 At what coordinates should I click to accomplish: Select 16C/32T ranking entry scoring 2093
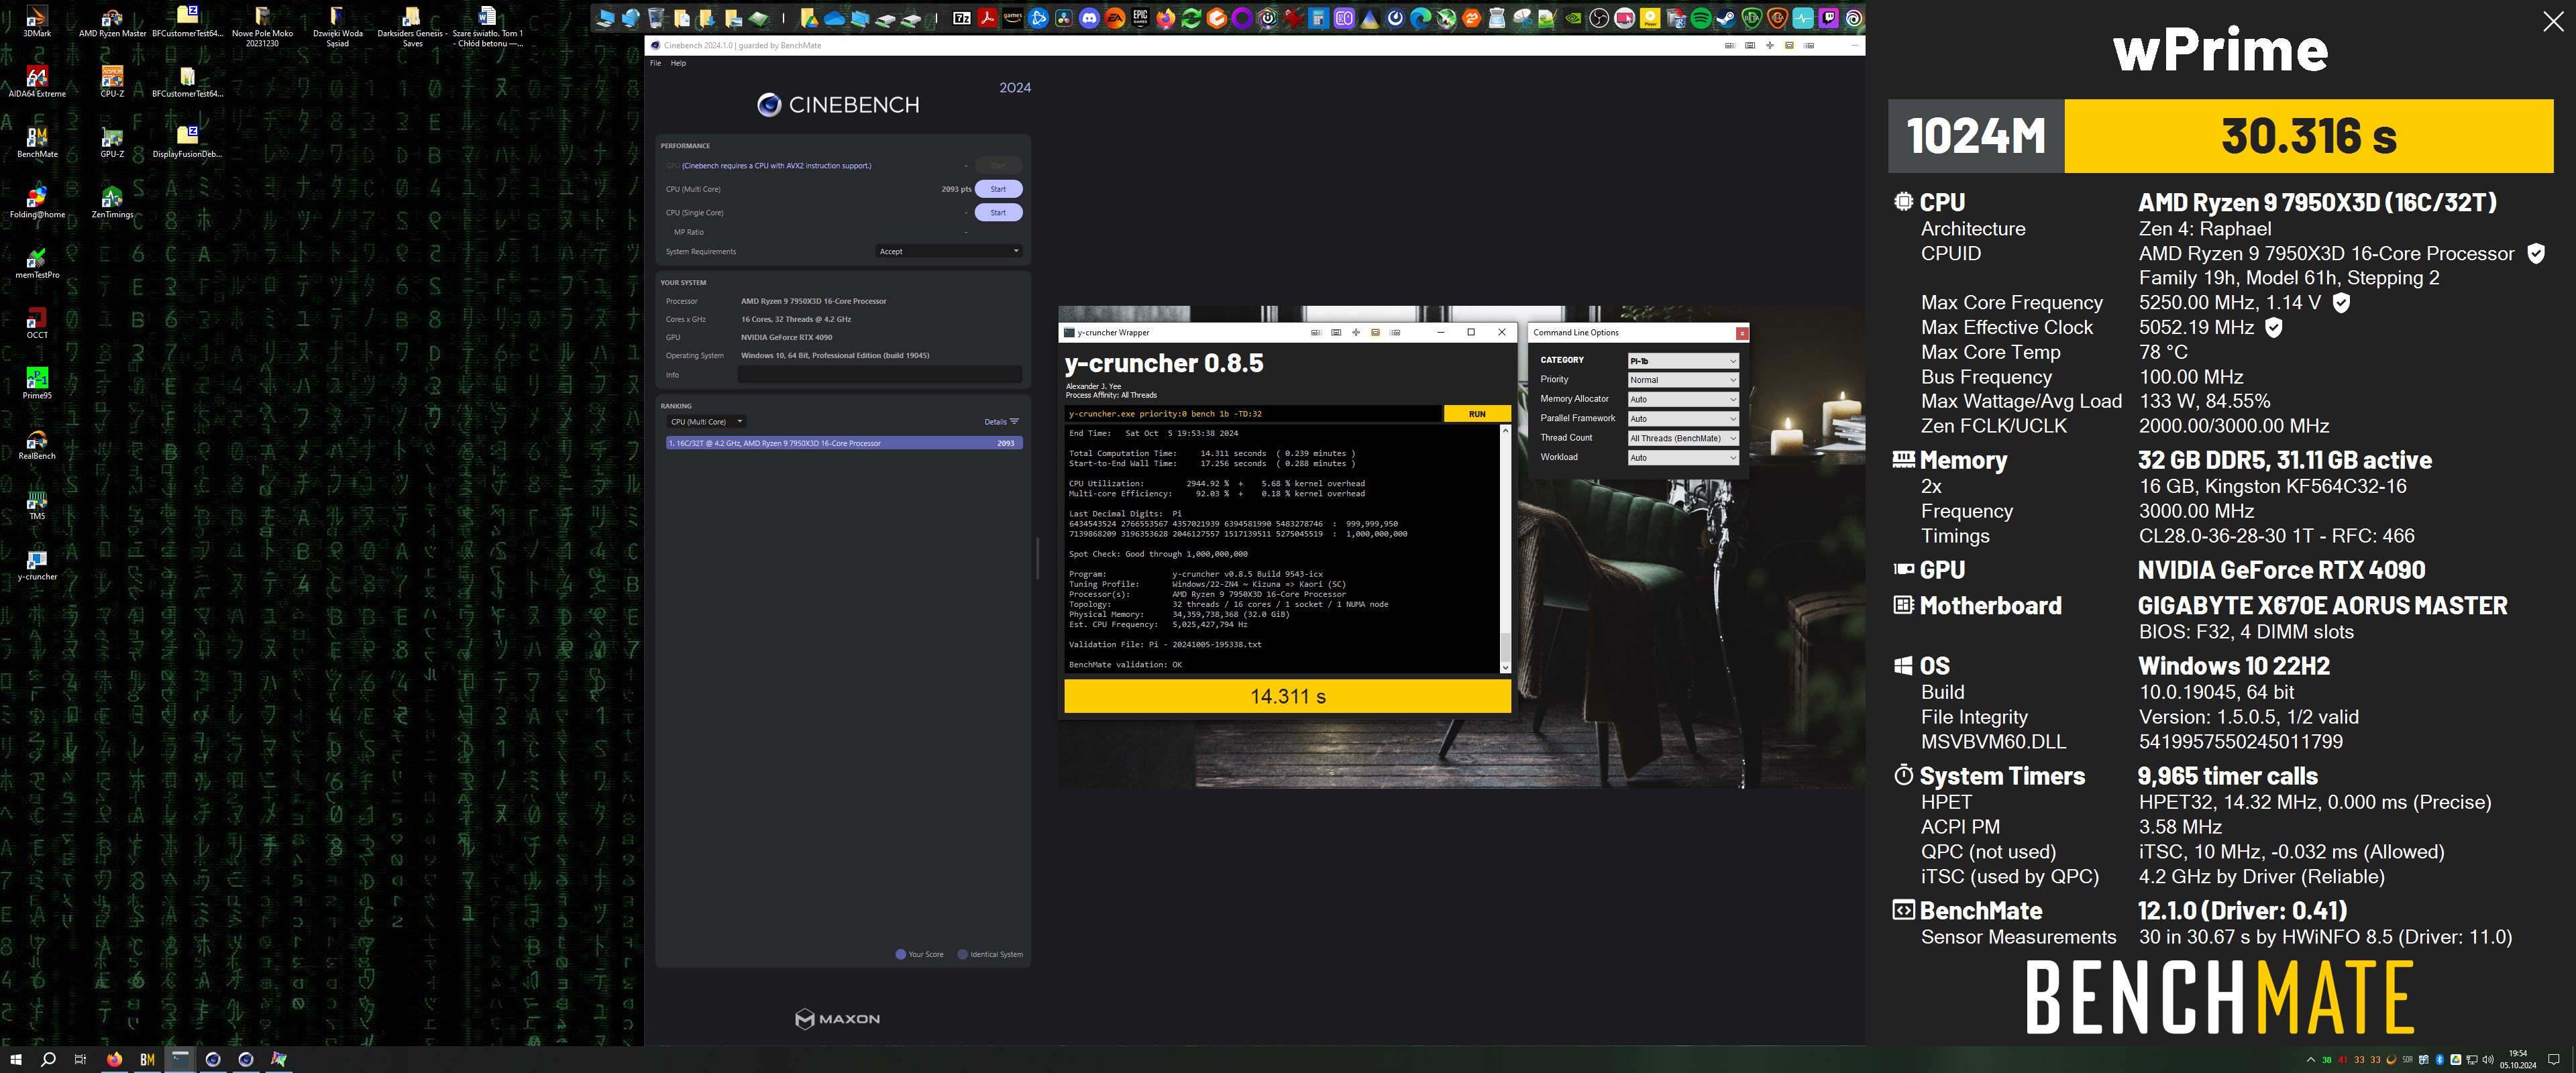point(844,443)
